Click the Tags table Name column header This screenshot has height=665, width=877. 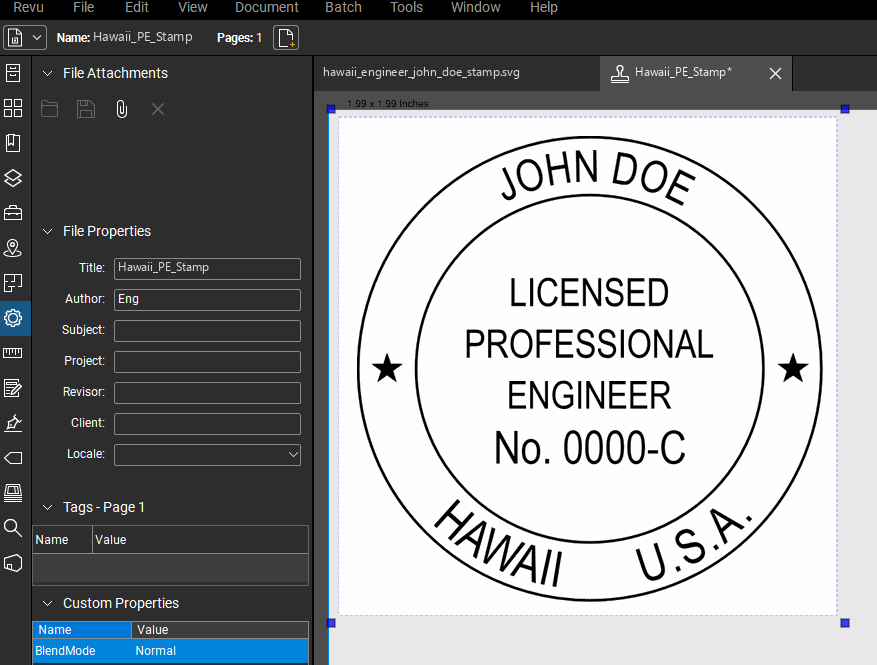point(62,540)
